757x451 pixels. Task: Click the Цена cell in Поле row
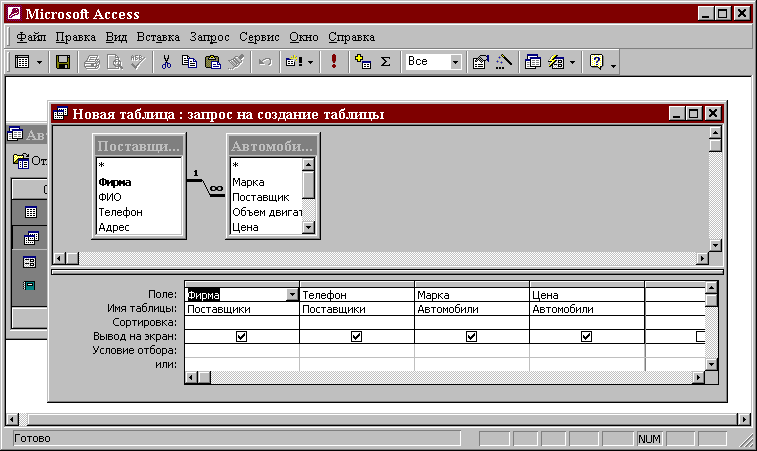click(587, 295)
